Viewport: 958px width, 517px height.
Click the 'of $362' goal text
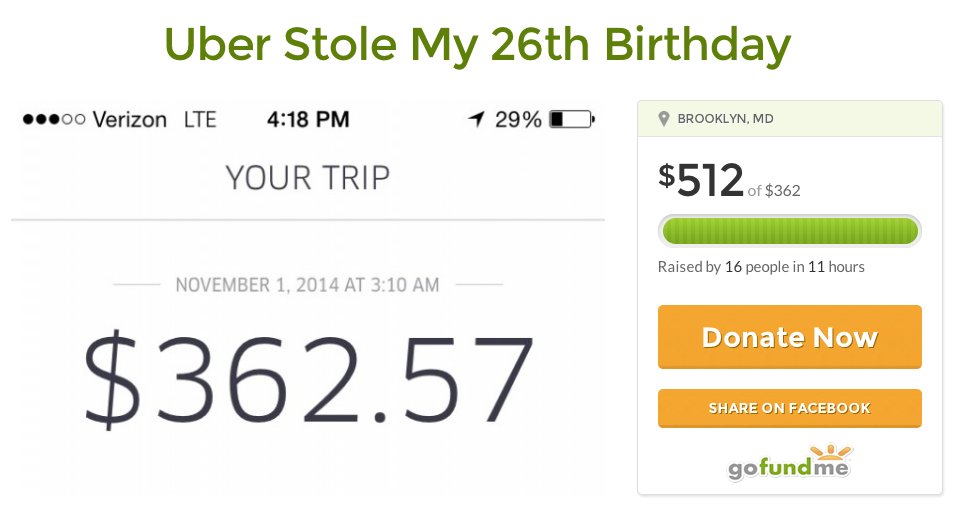coord(773,191)
